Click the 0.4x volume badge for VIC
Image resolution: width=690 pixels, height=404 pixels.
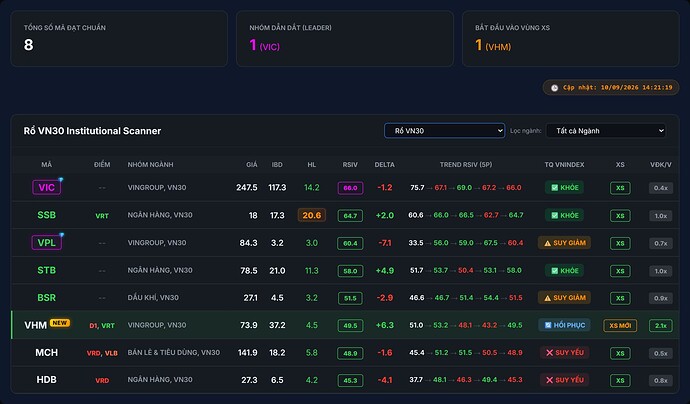tap(661, 188)
